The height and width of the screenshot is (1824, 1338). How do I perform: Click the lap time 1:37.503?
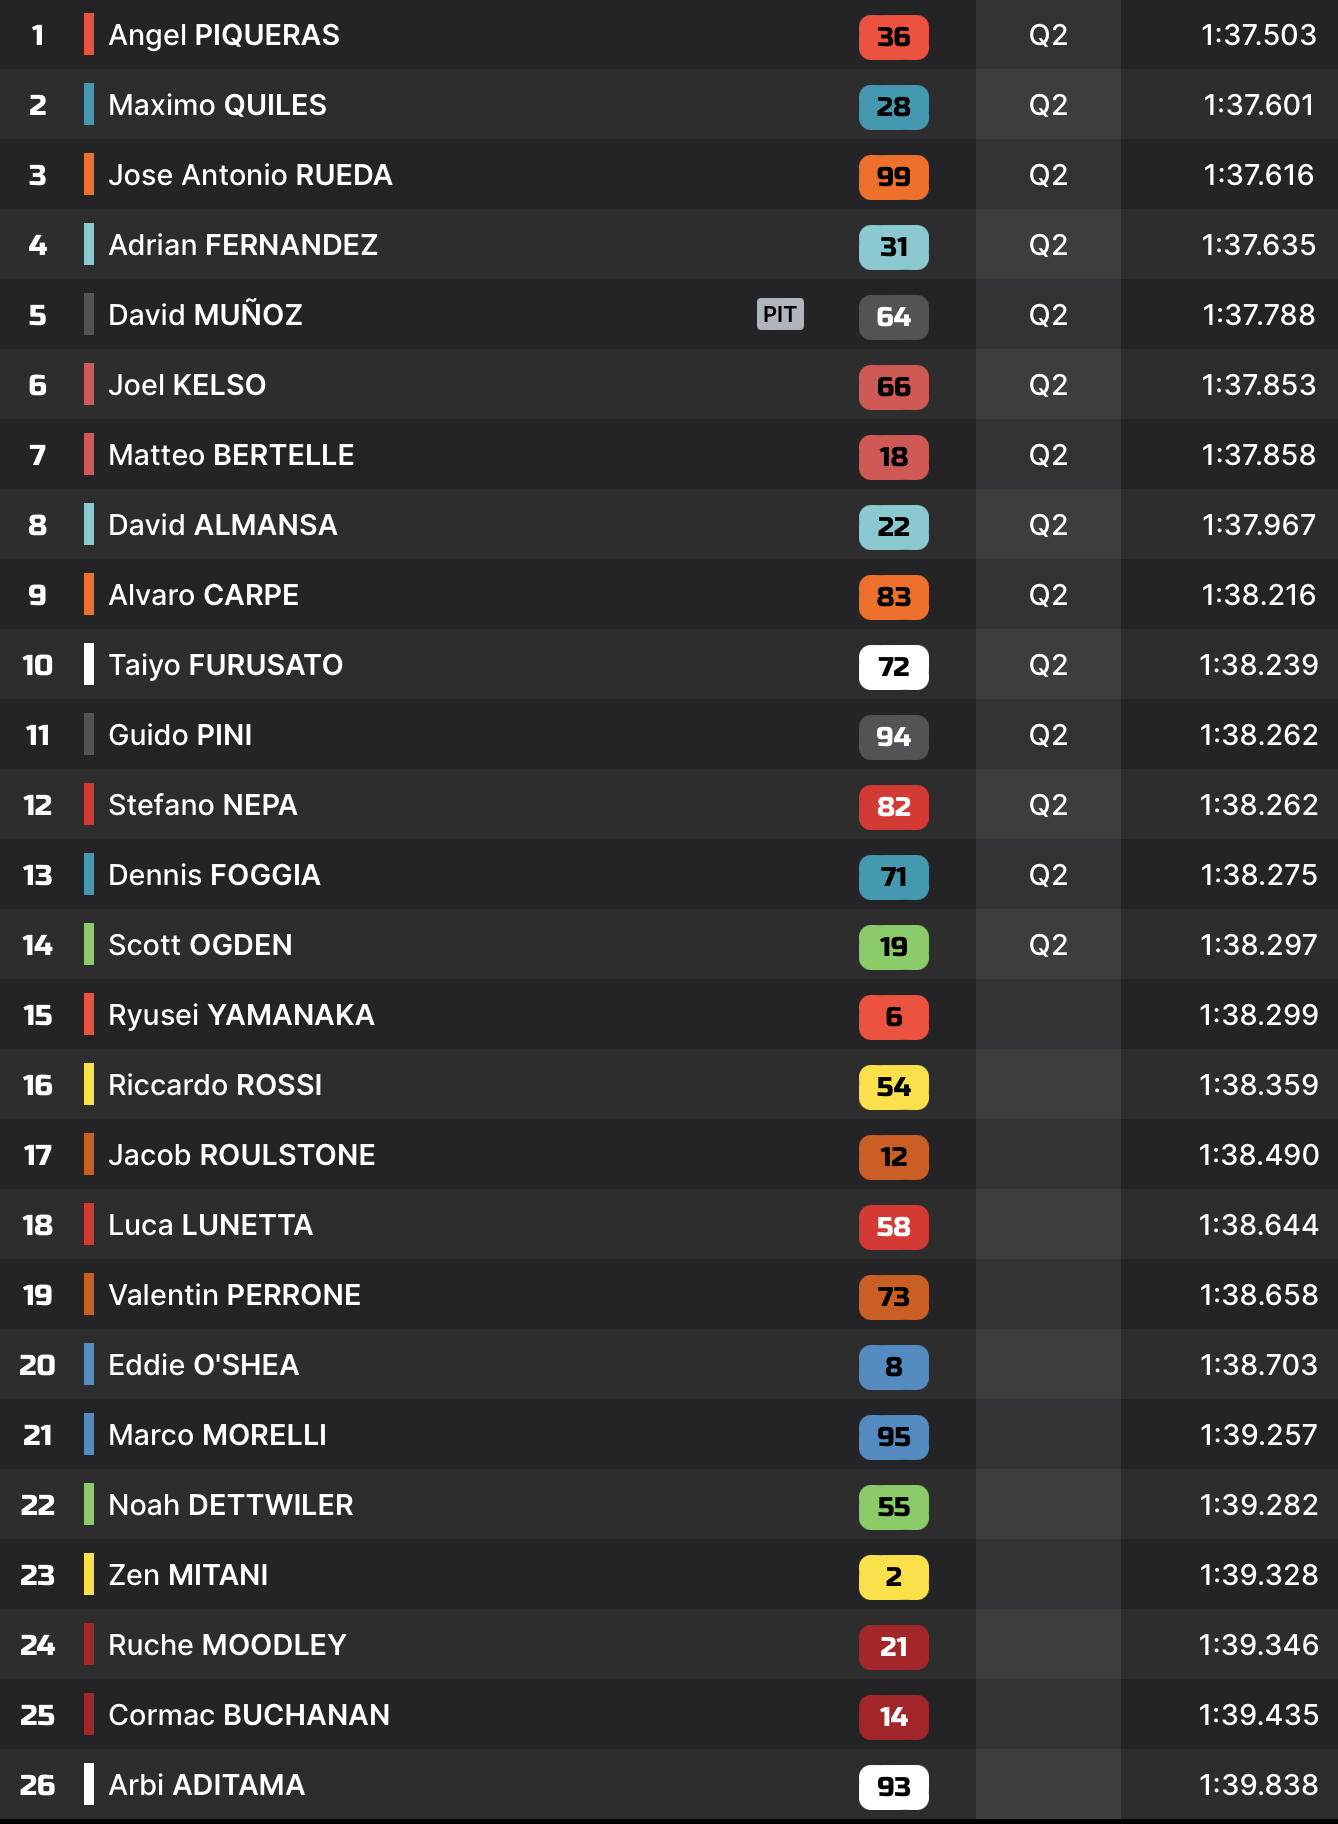(x=1258, y=35)
